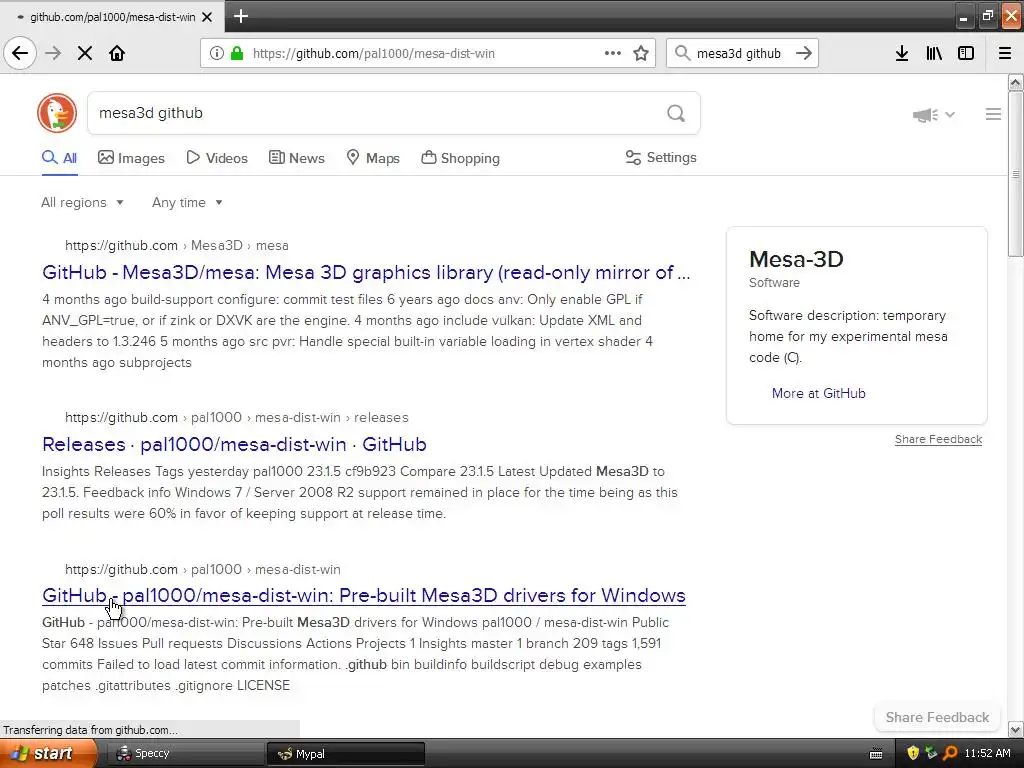
Task: Click Share Feedback under Mesa-3D card
Action: 938,440
